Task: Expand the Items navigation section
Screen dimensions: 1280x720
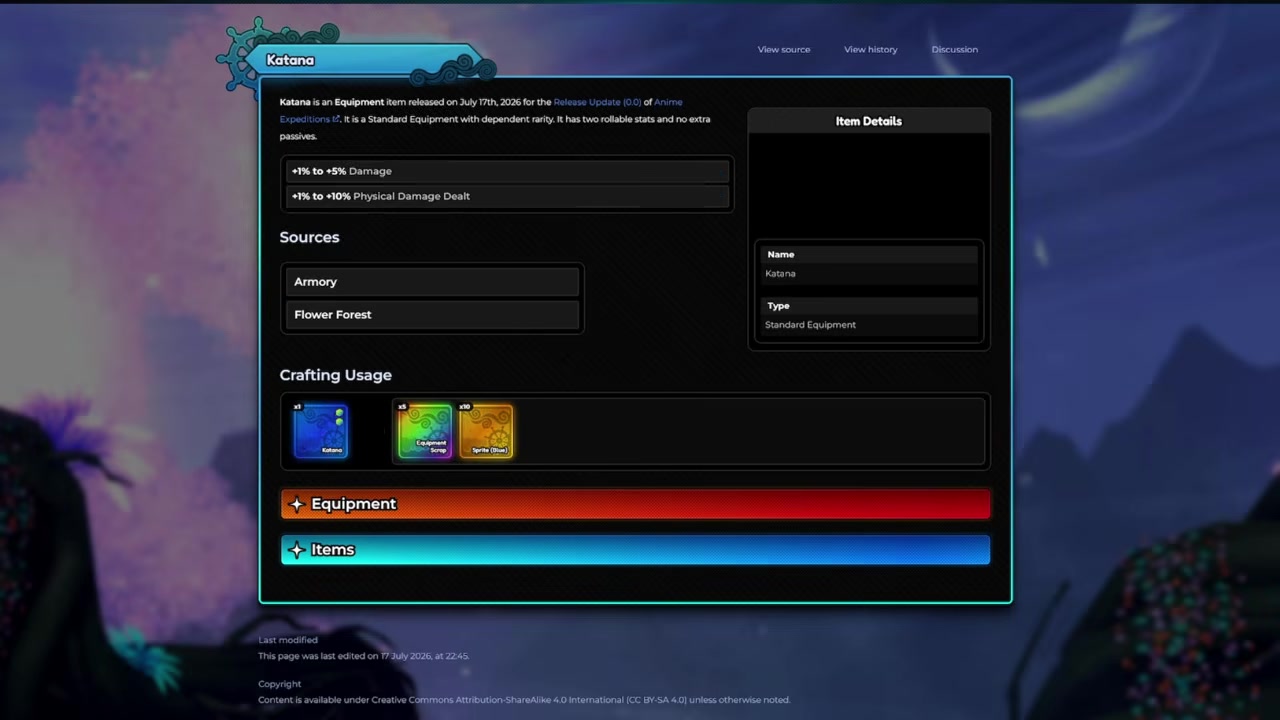Action: coord(636,550)
